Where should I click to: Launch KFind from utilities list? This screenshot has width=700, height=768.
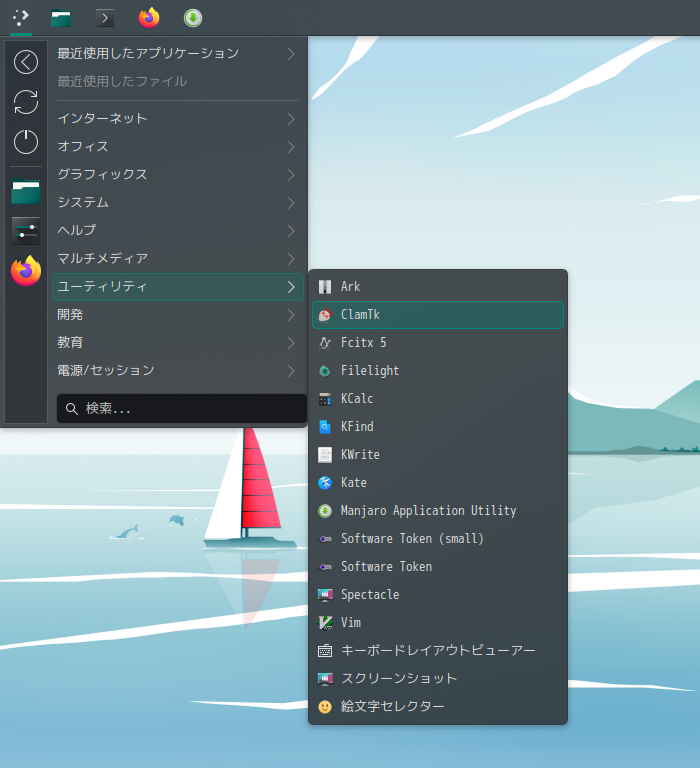pos(438,427)
